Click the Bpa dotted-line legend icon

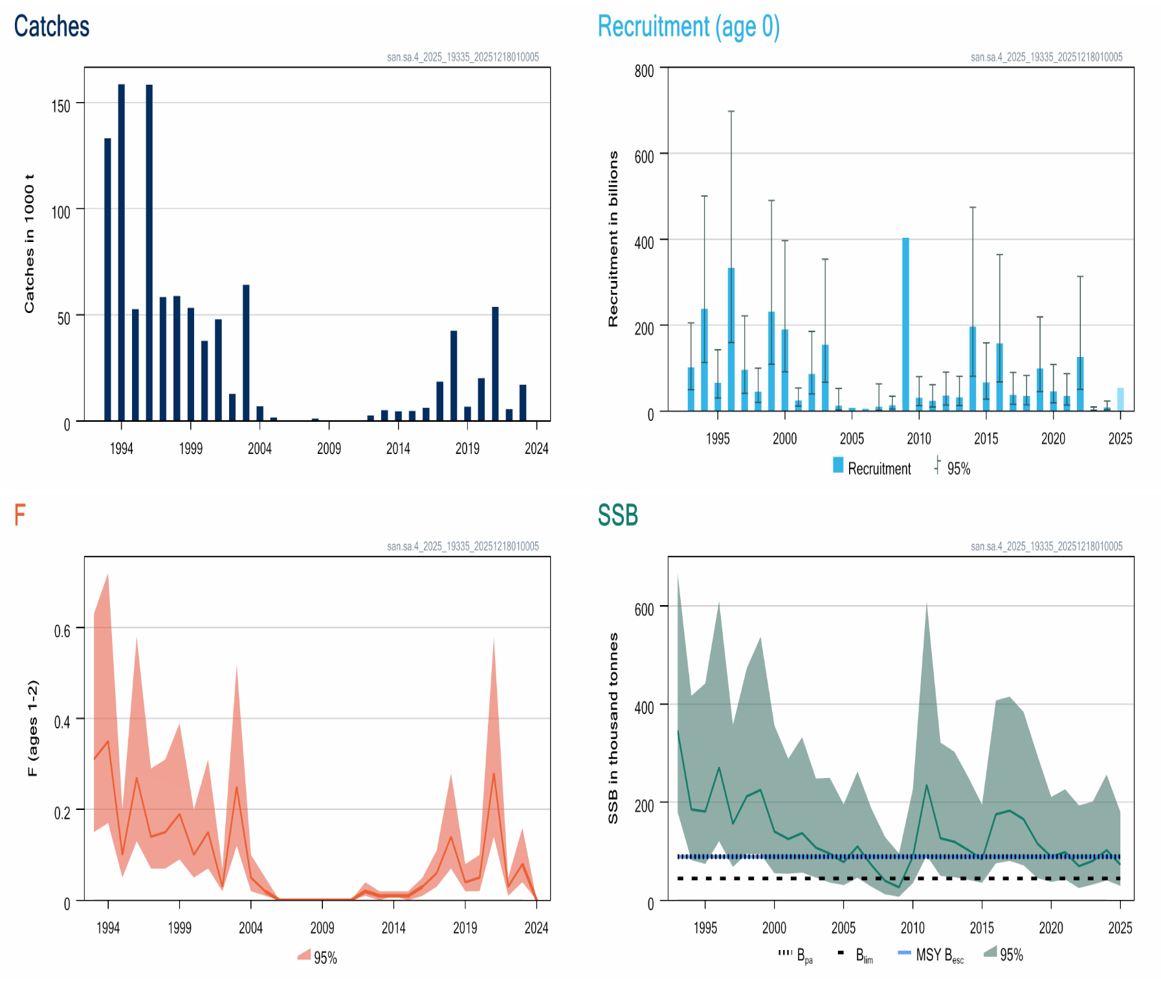[785, 955]
